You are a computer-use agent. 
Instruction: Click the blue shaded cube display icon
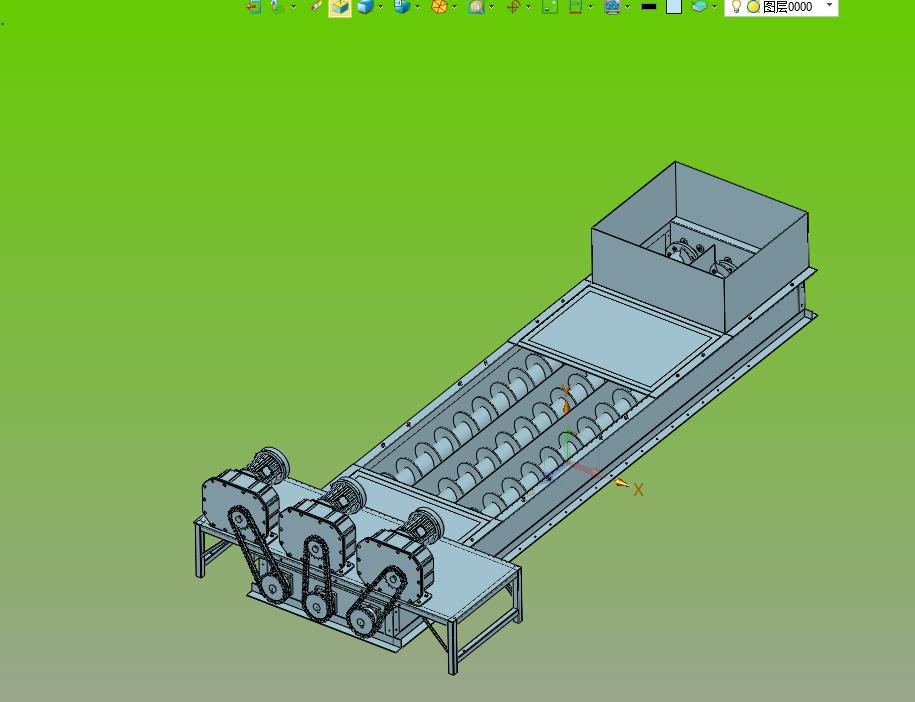point(365,6)
